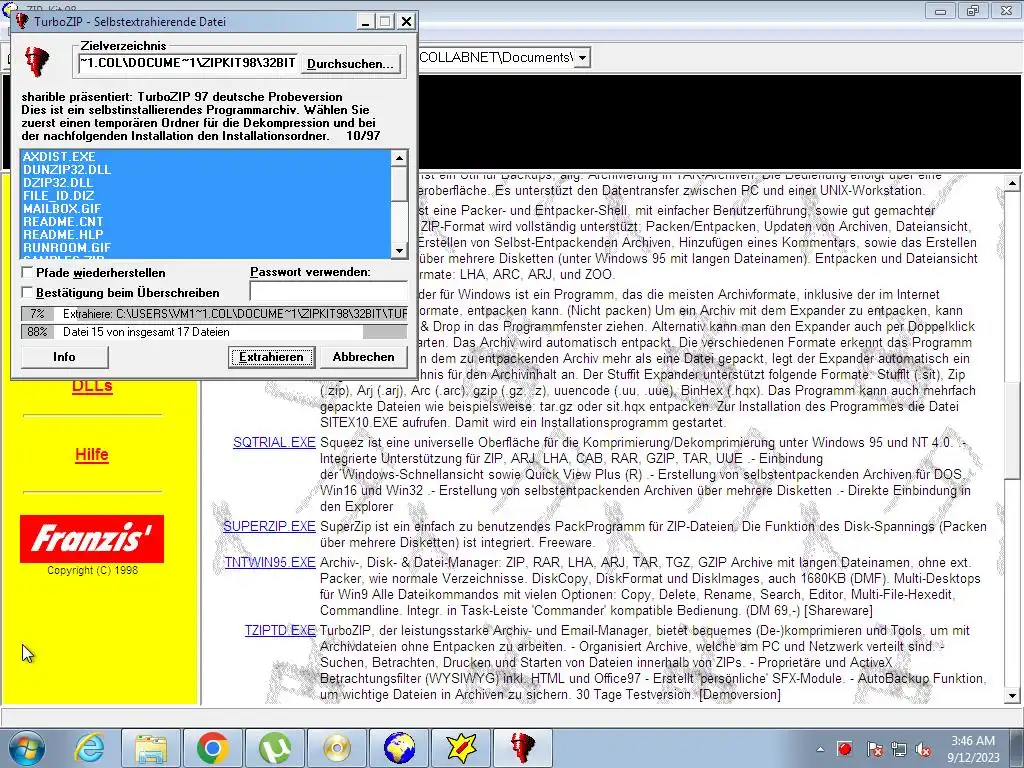Image resolution: width=1024 pixels, height=768 pixels.
Task: Click page scrollbar up arrow
Action: pyautogui.click(x=1012, y=184)
